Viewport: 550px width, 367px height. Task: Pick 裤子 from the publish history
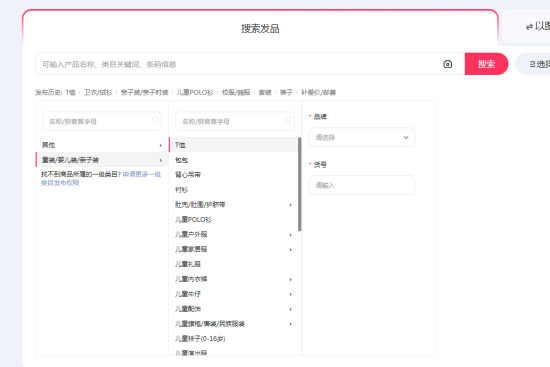(x=286, y=92)
